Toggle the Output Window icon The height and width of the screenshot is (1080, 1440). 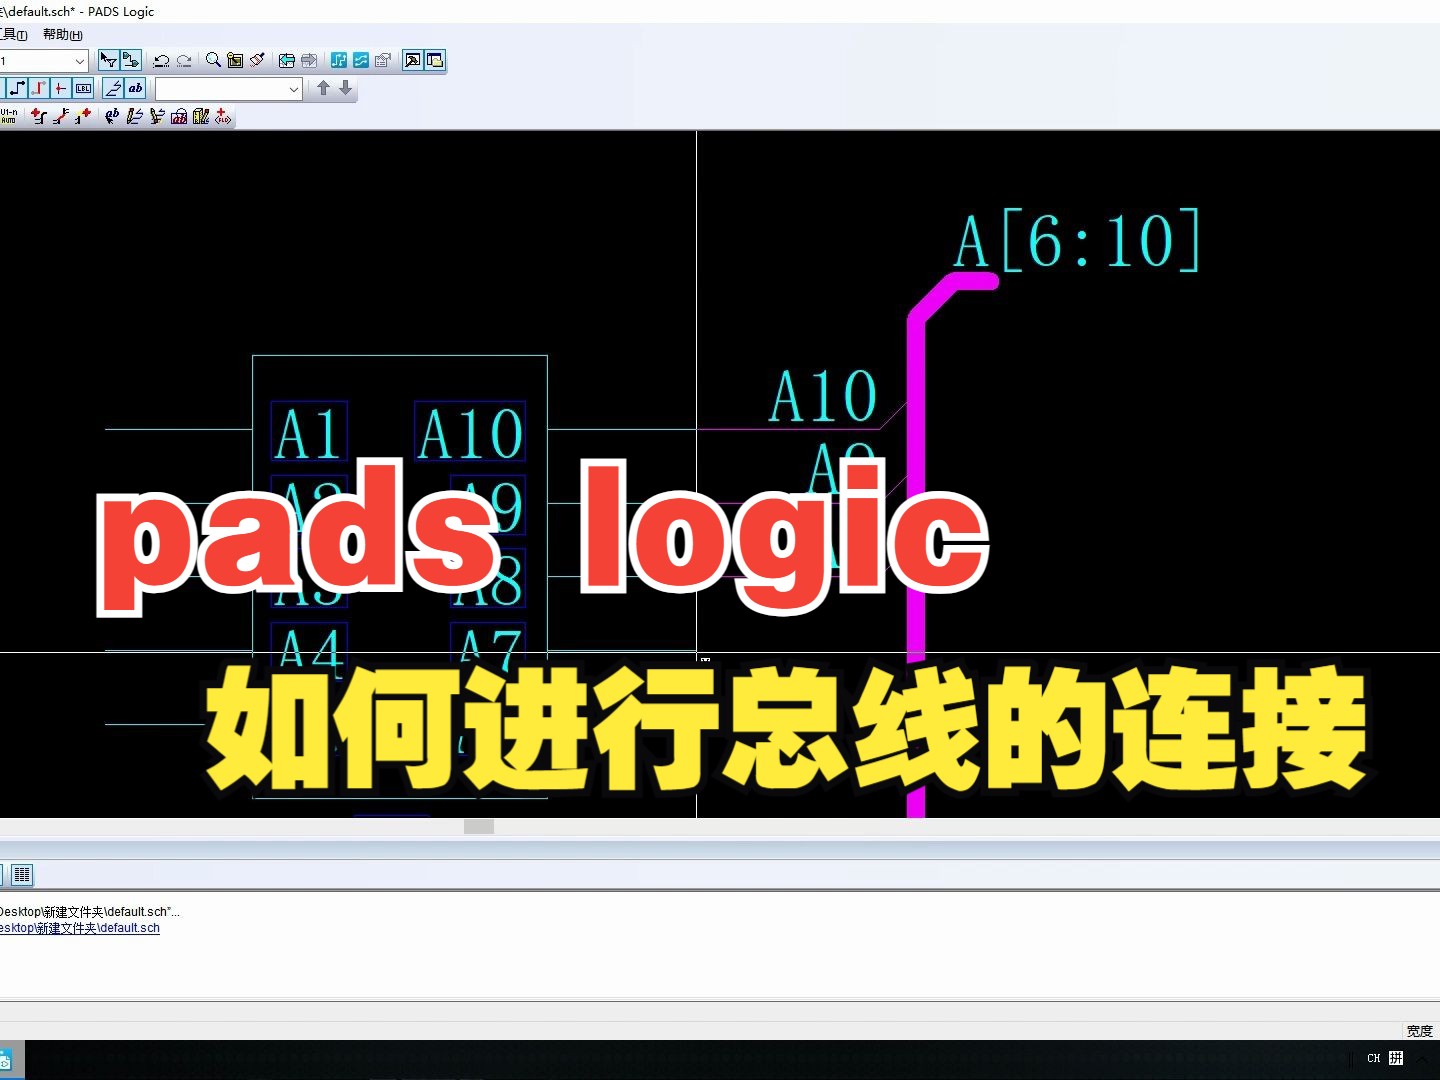point(412,61)
